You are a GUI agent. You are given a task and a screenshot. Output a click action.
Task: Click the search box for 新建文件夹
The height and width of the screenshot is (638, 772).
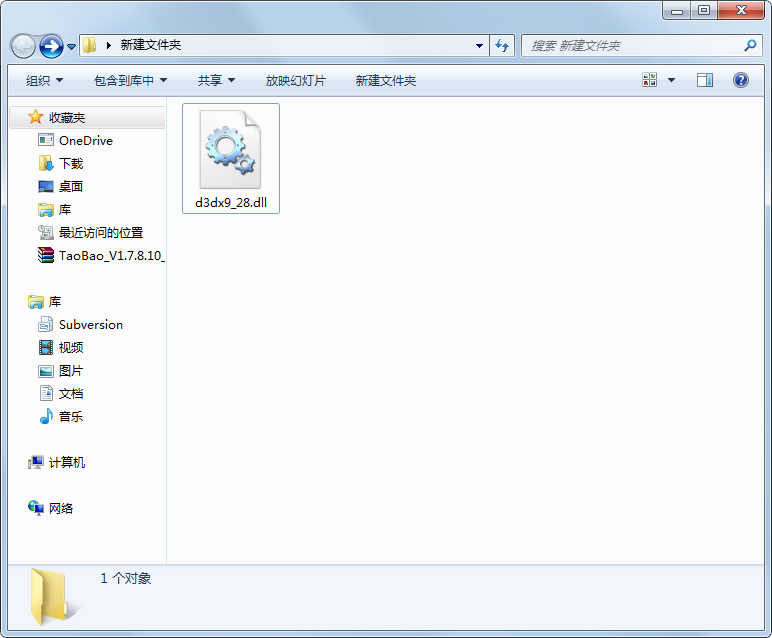[630, 46]
